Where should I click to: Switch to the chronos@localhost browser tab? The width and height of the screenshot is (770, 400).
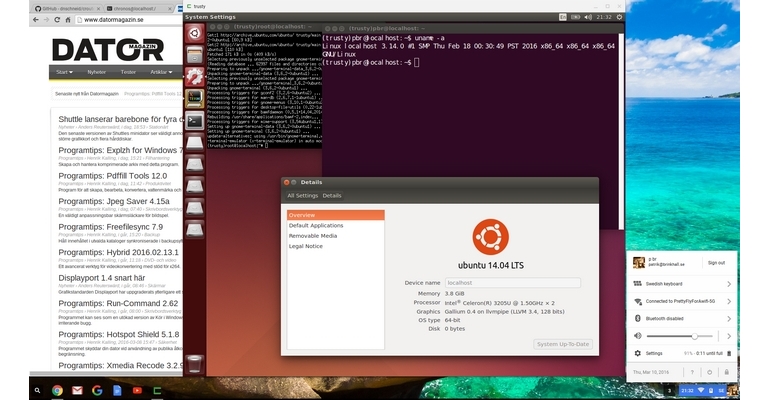click(138, 8)
